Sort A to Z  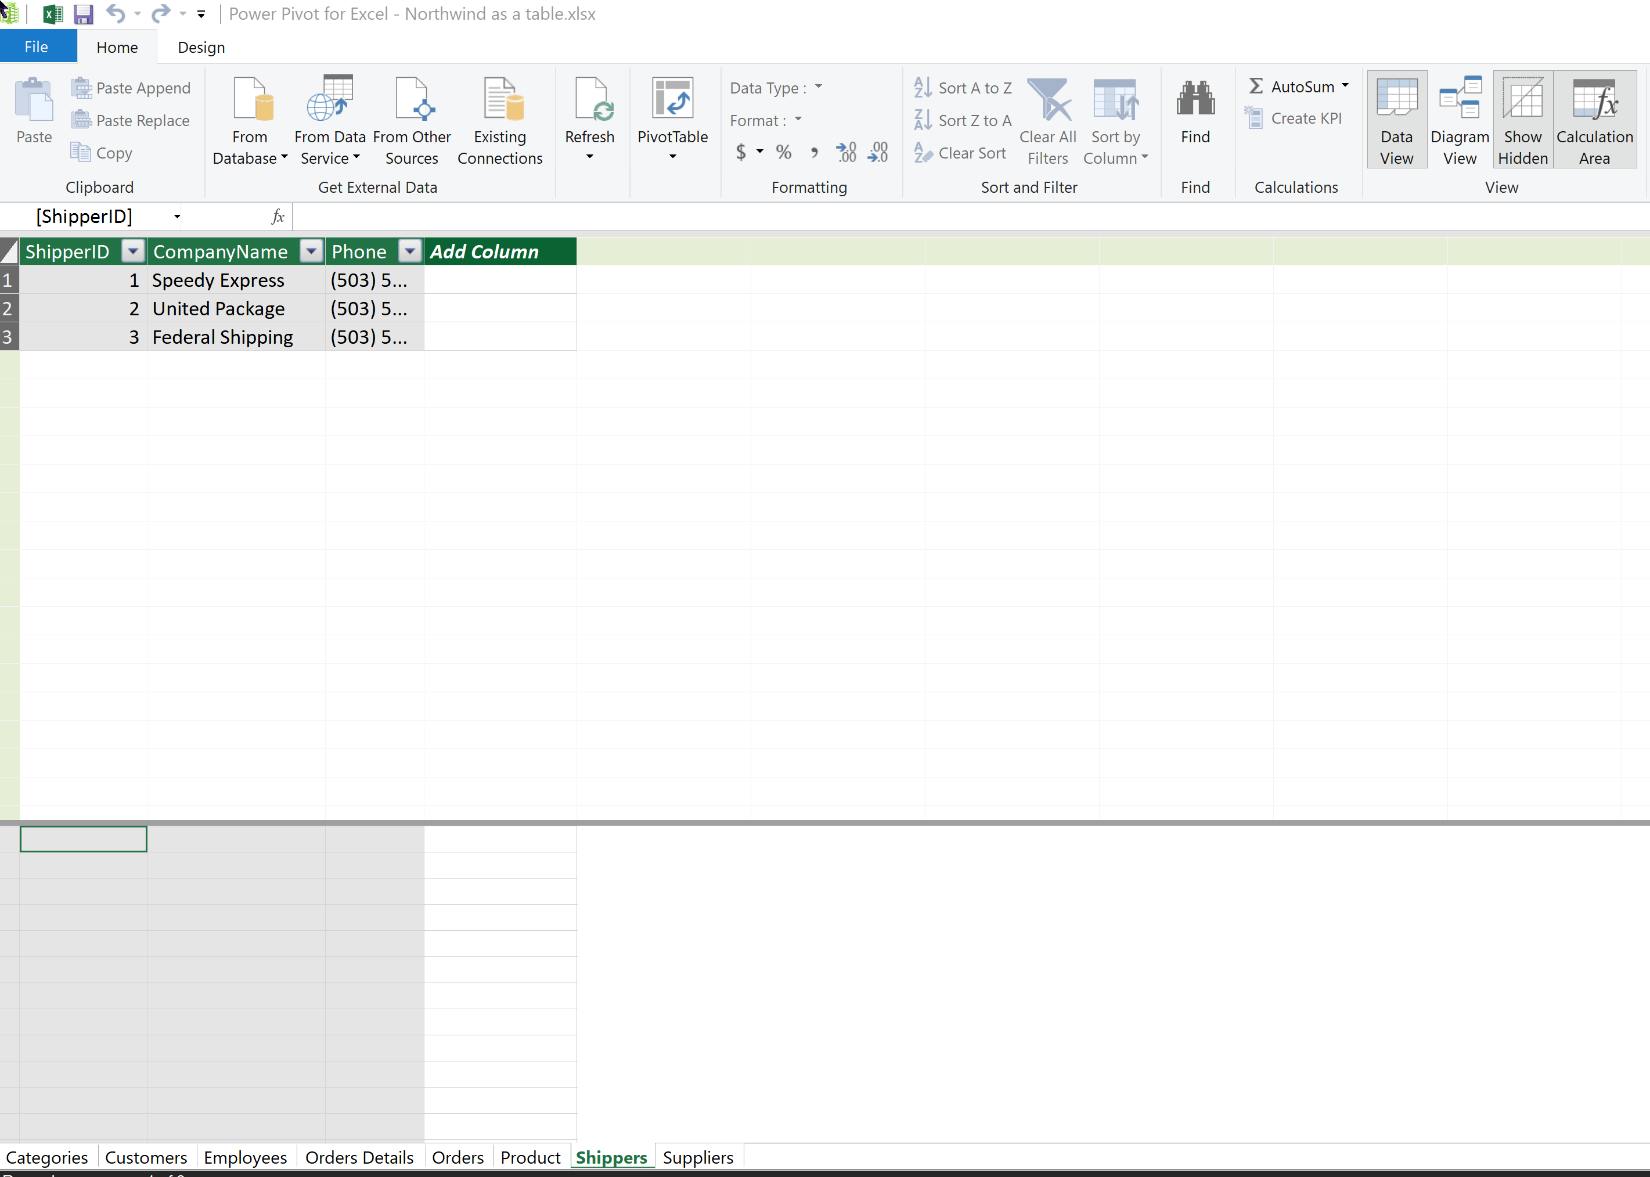[x=963, y=88]
